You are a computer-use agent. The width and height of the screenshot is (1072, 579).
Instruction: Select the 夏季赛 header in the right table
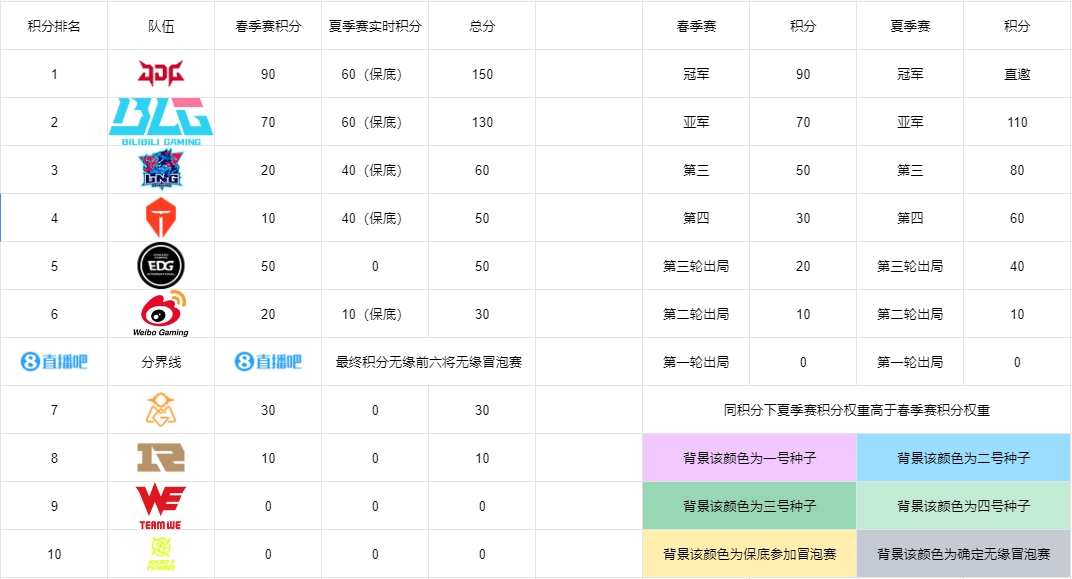point(910,26)
